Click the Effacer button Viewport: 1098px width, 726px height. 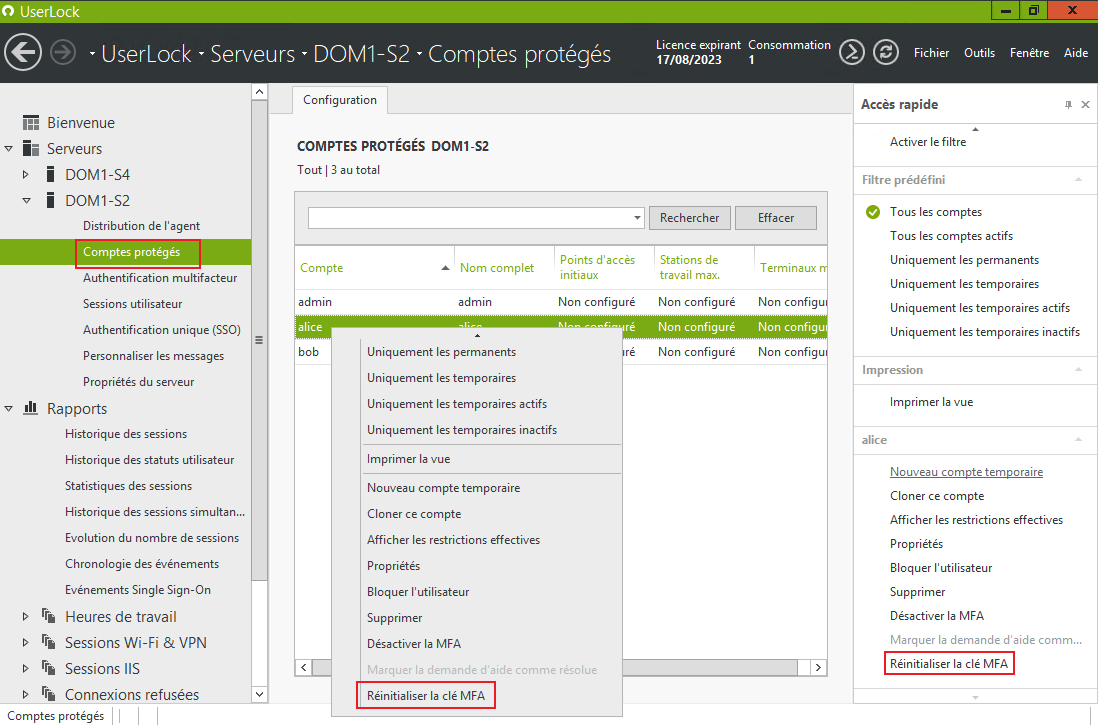coord(776,218)
